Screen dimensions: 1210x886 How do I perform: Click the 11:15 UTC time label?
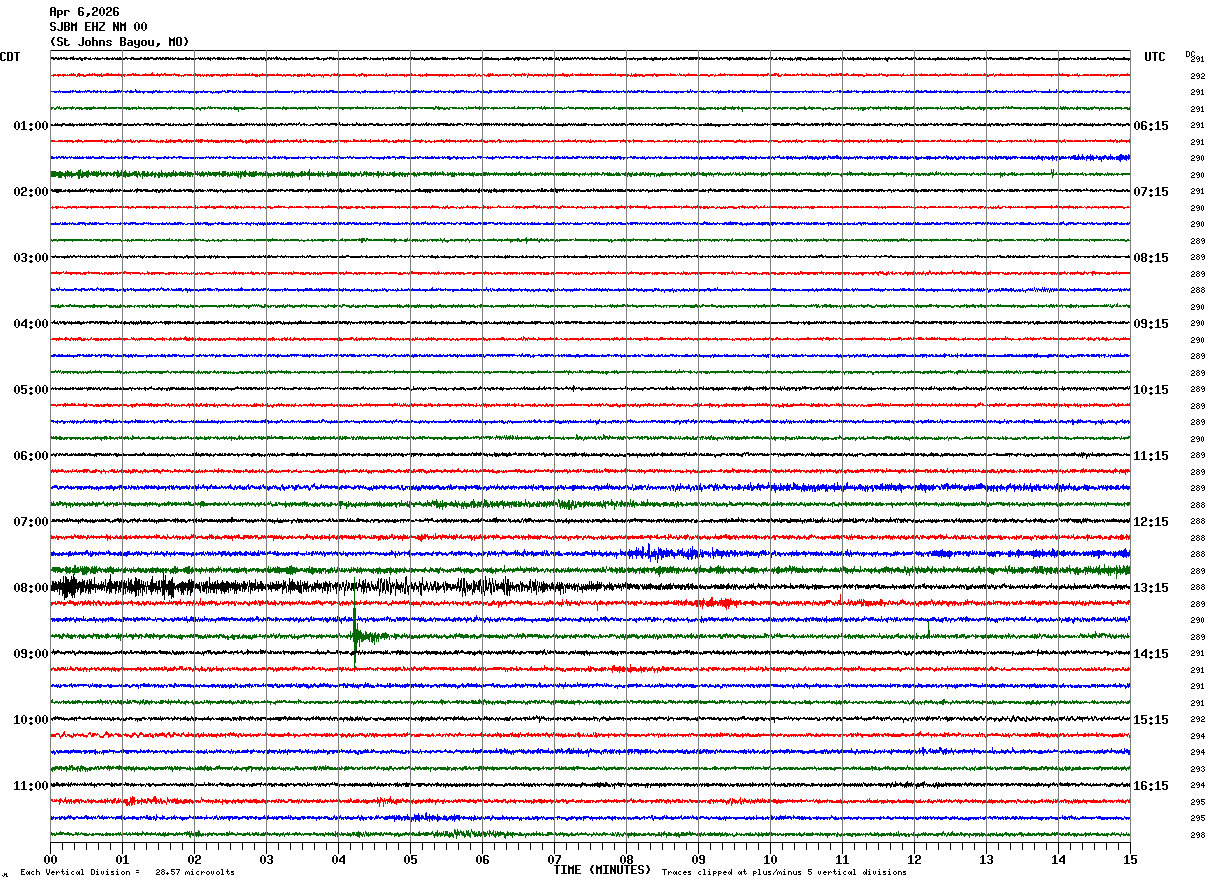click(1151, 456)
